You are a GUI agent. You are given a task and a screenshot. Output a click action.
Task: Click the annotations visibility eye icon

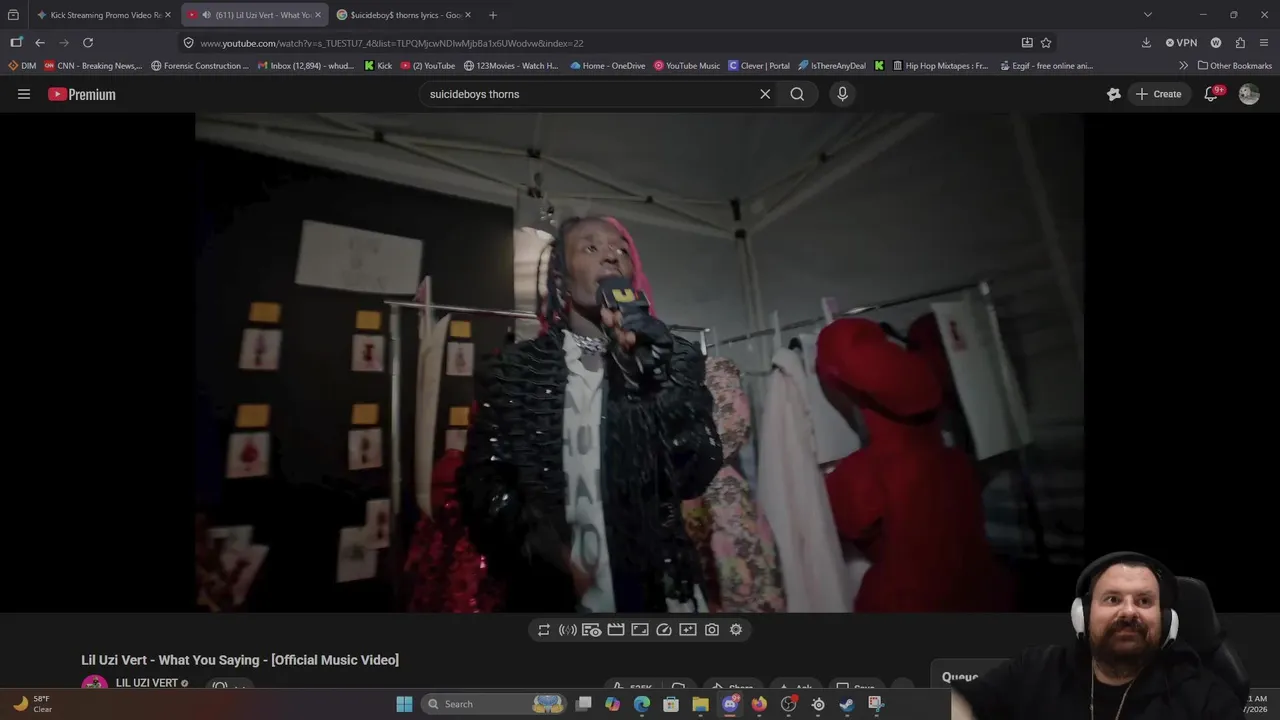click(592, 630)
